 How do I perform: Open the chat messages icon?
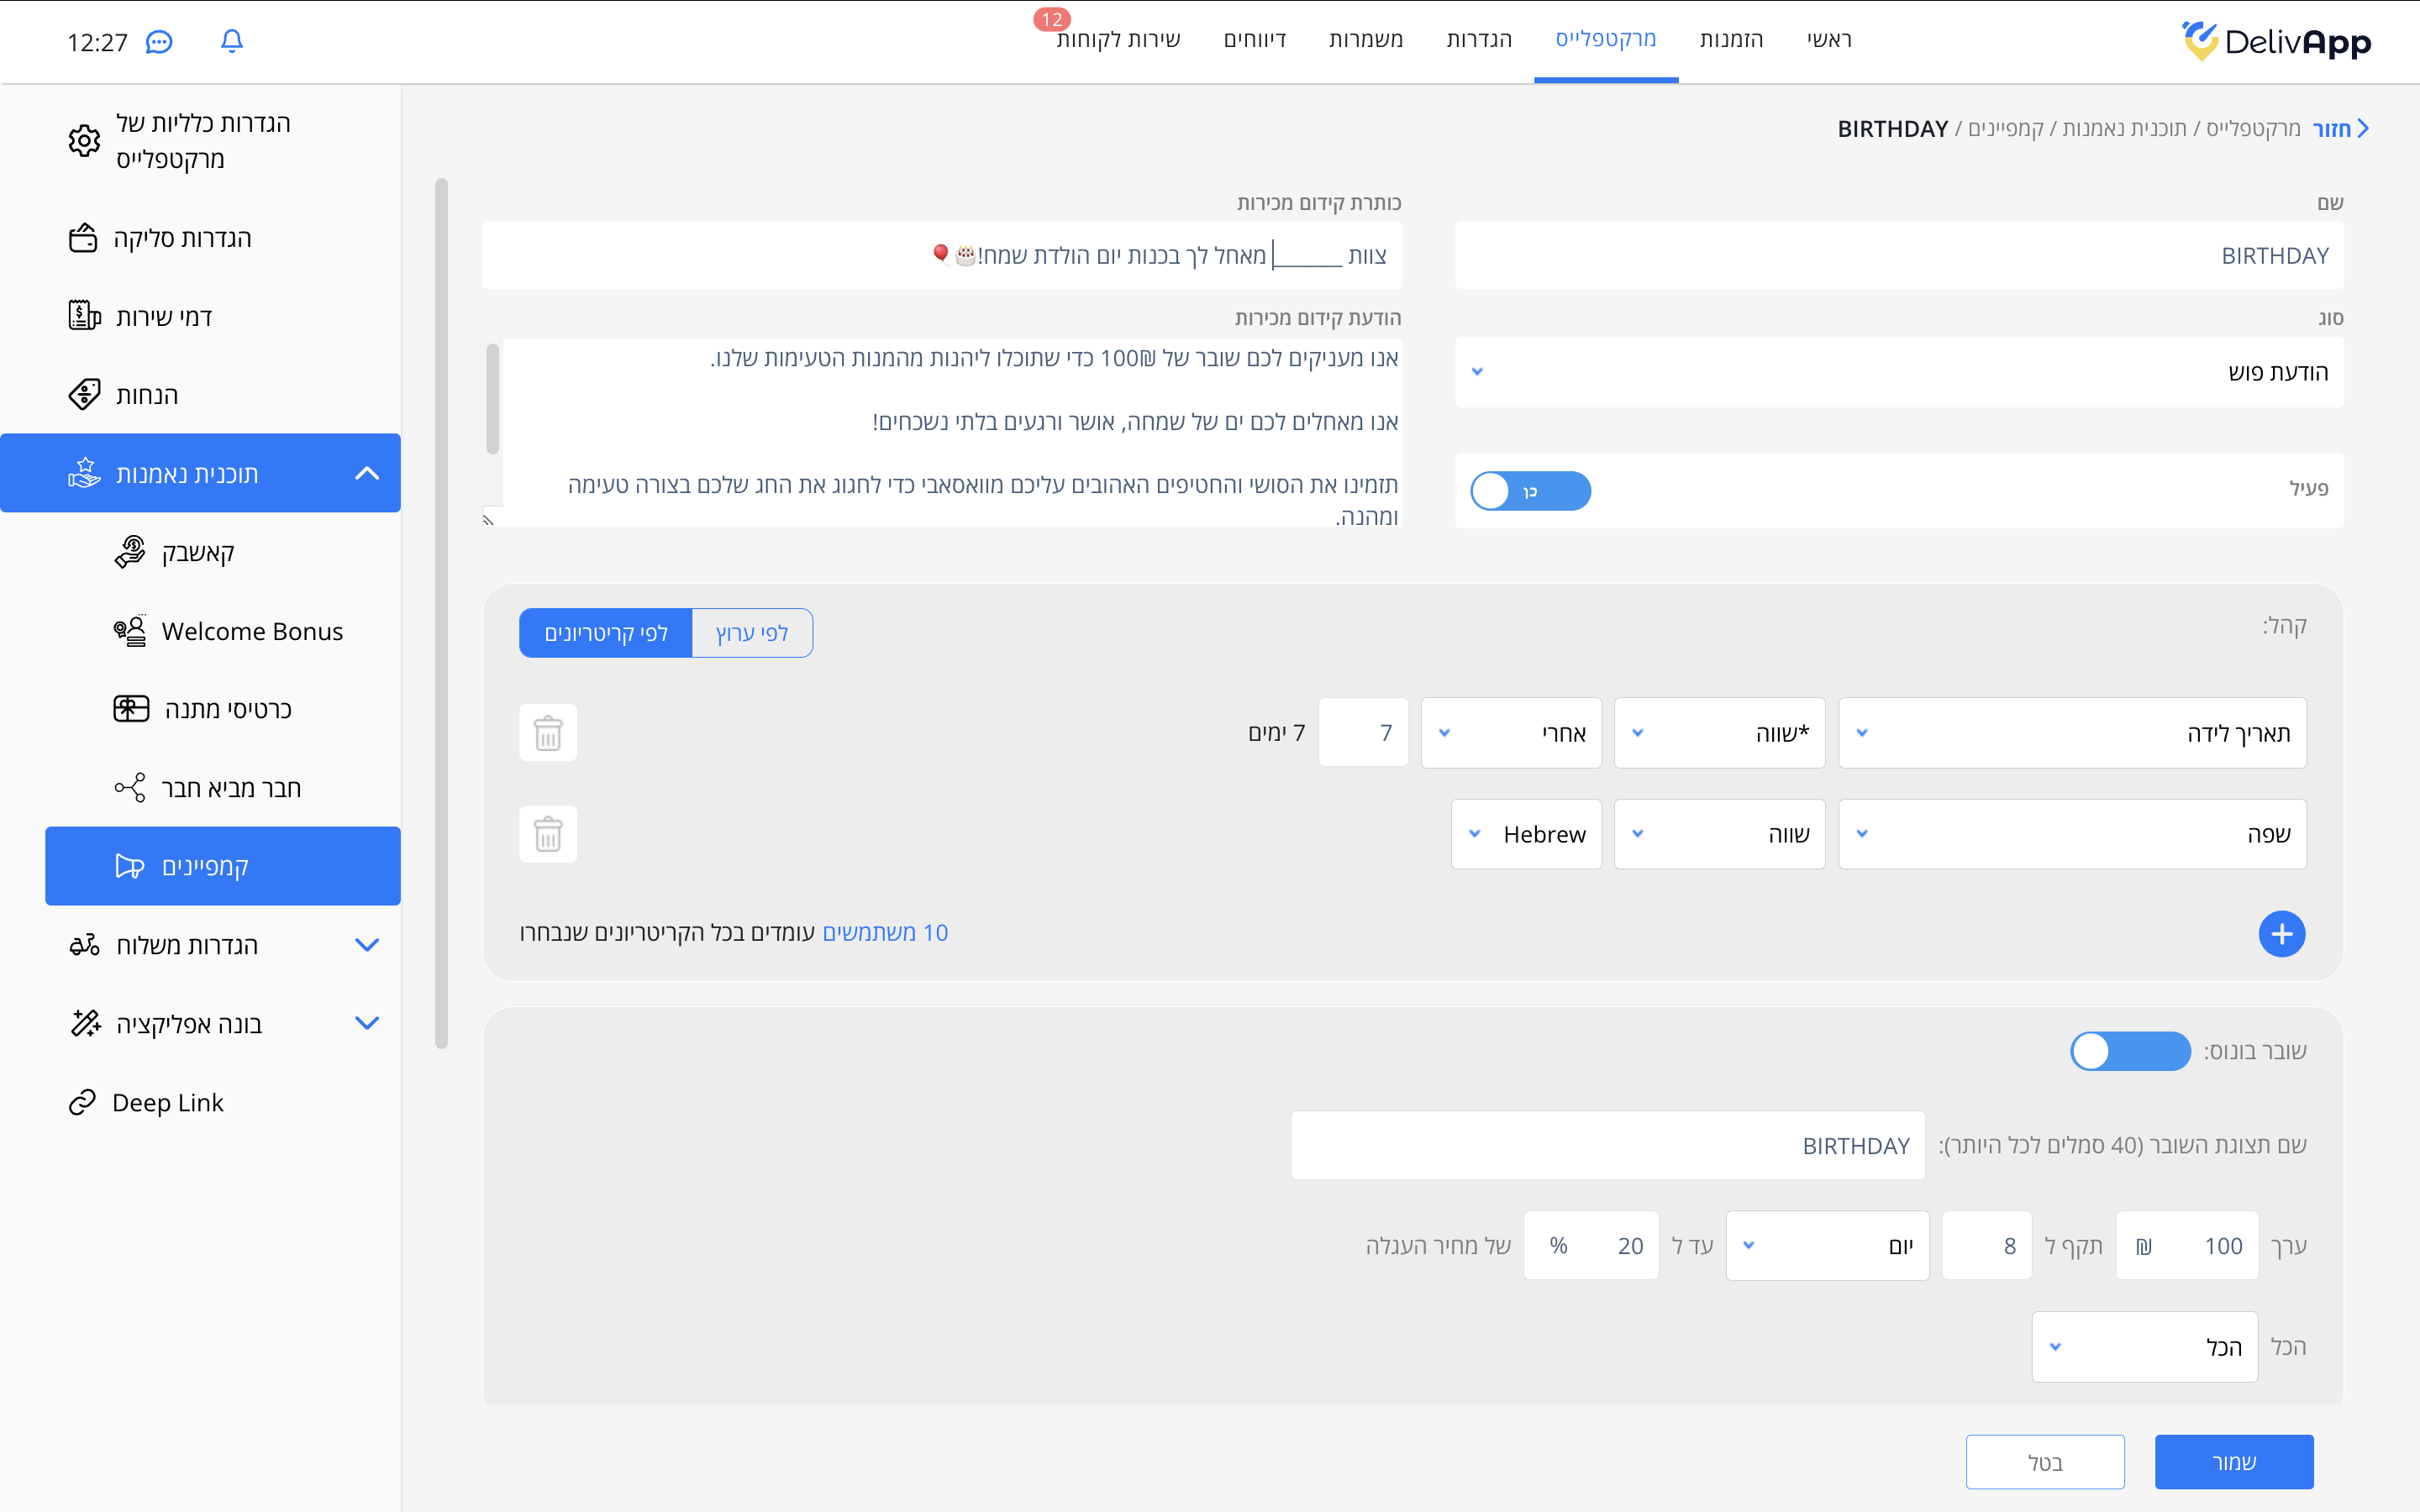click(x=159, y=42)
